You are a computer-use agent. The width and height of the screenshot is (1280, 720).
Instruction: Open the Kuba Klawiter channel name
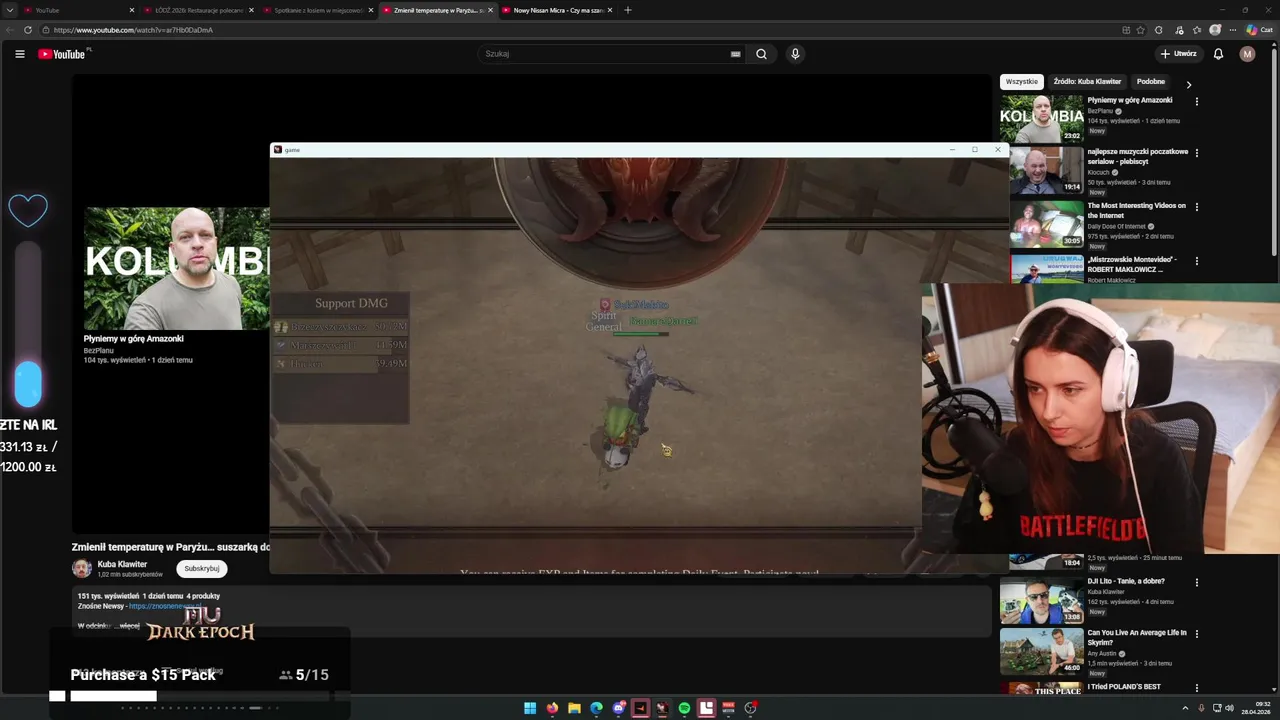point(122,564)
